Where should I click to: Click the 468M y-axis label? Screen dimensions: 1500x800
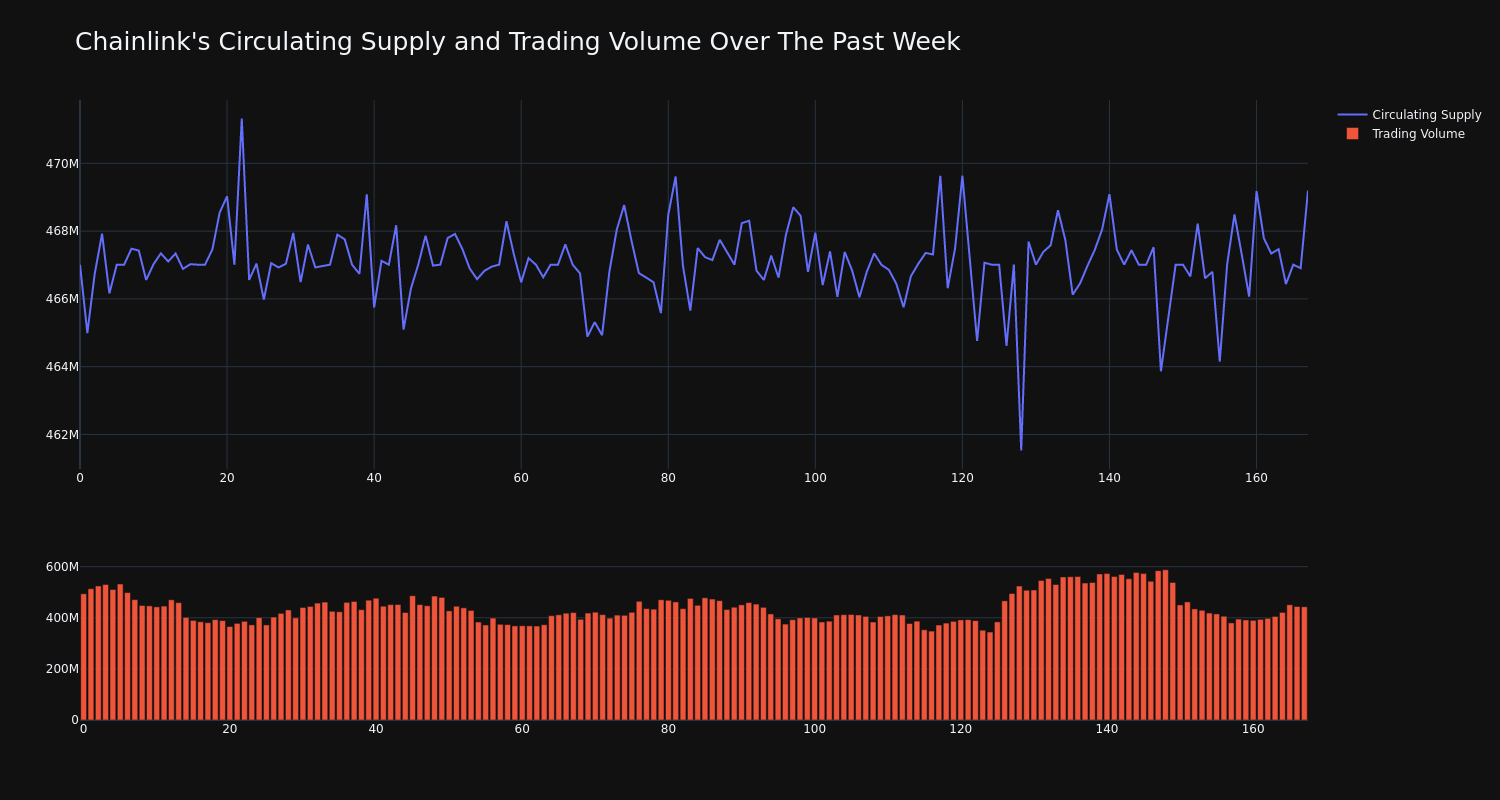tap(62, 231)
